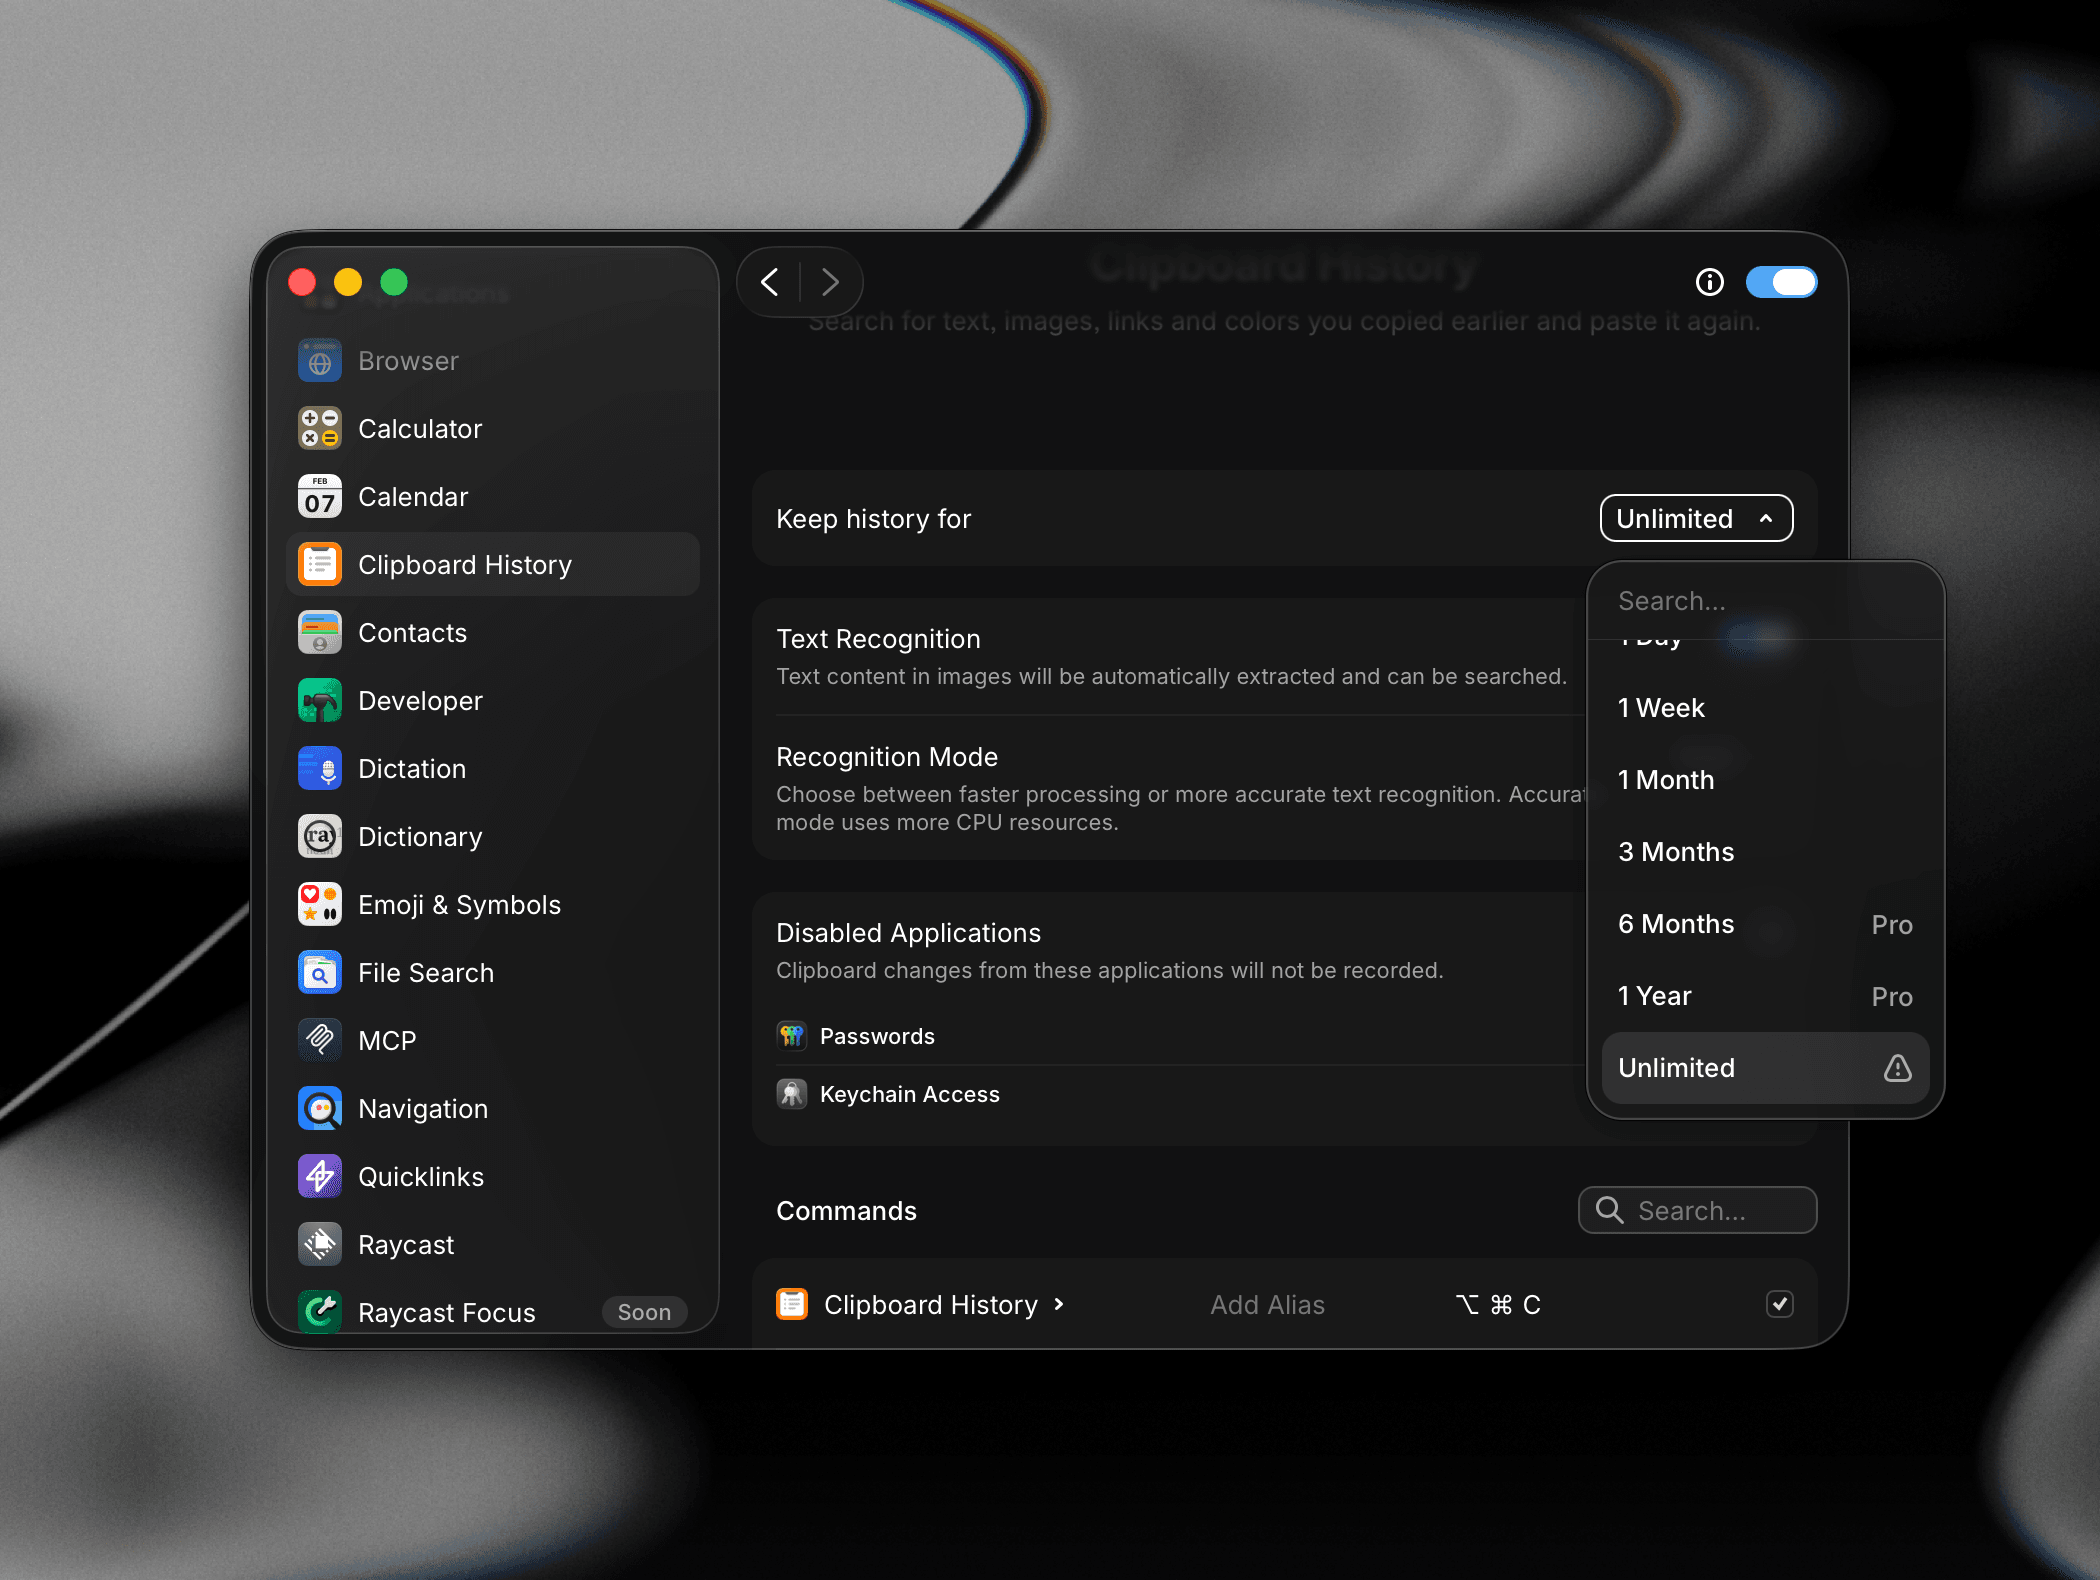
Task: Click the Pro label beside 1 Year
Action: (x=1892, y=997)
